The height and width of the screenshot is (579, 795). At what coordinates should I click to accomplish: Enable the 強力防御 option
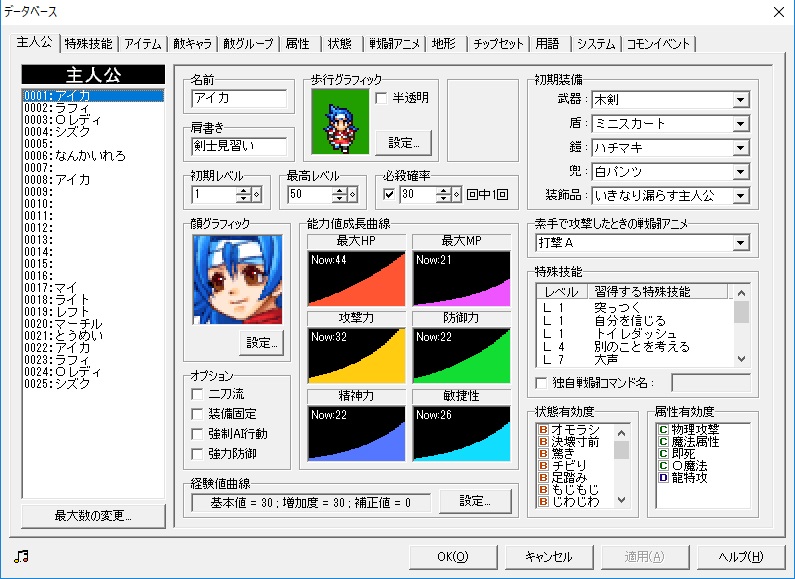tap(197, 454)
